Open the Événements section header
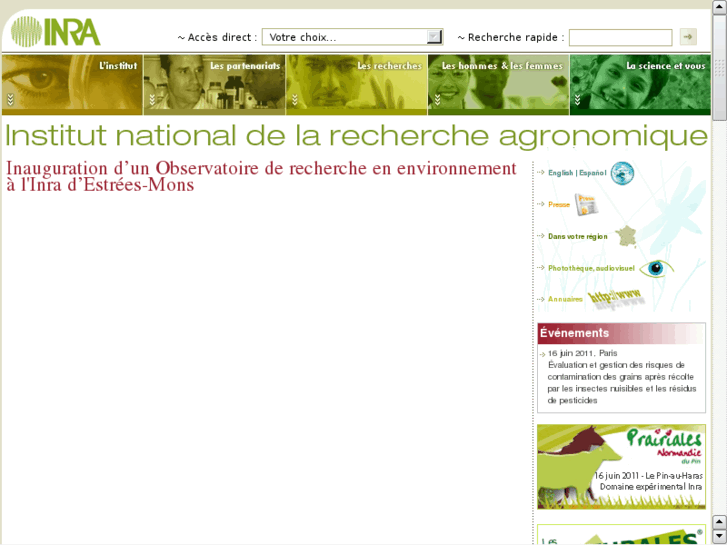Screen dimensions: 727x545 click(x=621, y=333)
